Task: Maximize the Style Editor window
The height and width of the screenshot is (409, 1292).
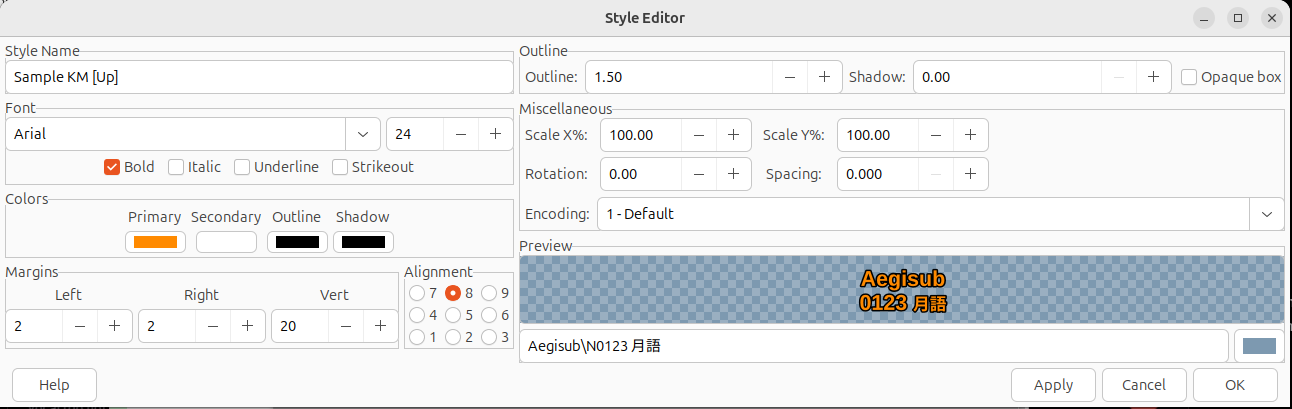Action: pos(1238,18)
